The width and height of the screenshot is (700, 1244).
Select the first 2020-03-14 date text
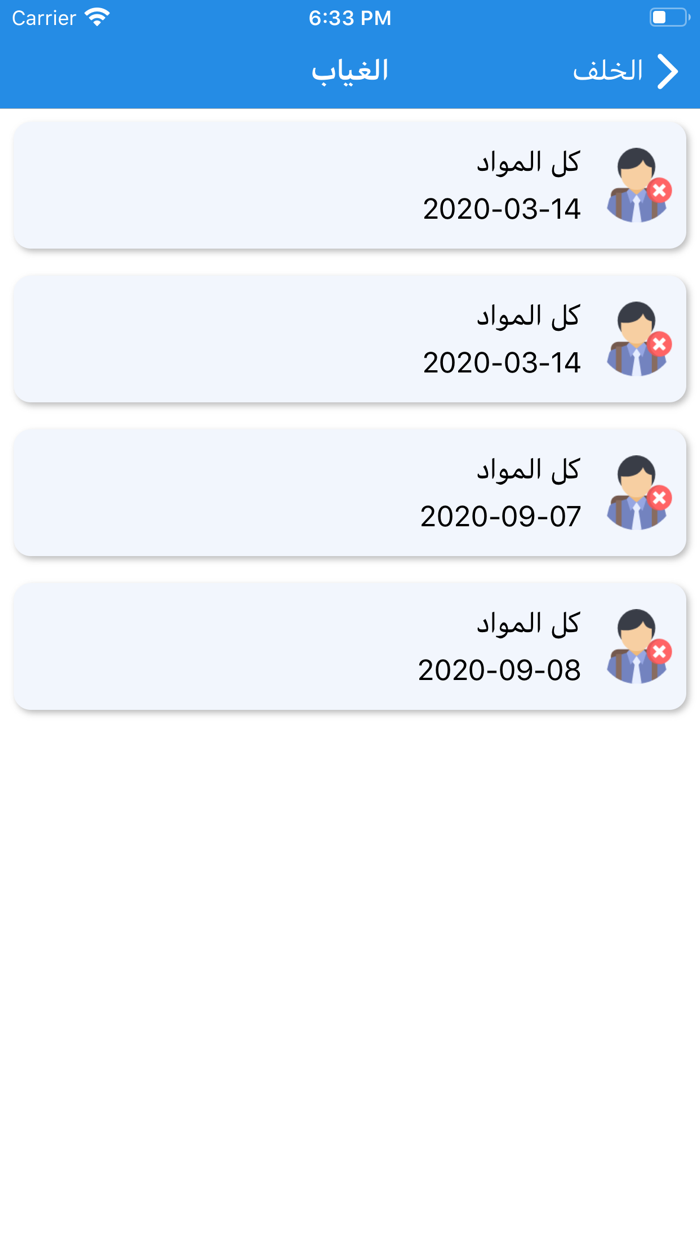click(501, 209)
